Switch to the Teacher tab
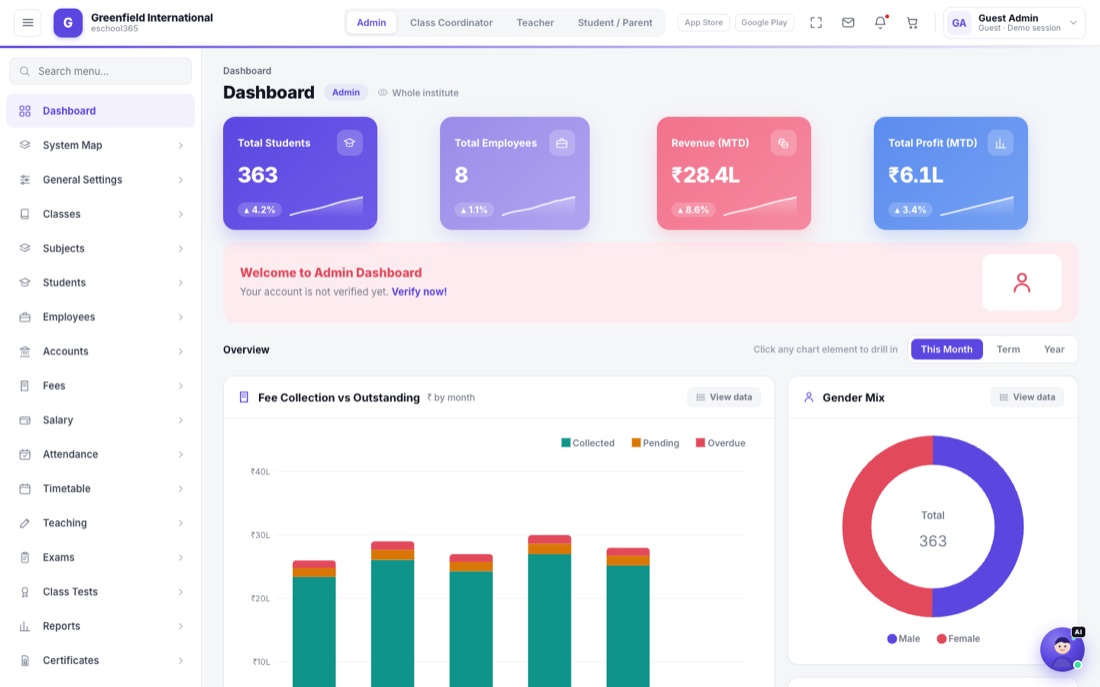The height and width of the screenshot is (687, 1100). [535, 22]
